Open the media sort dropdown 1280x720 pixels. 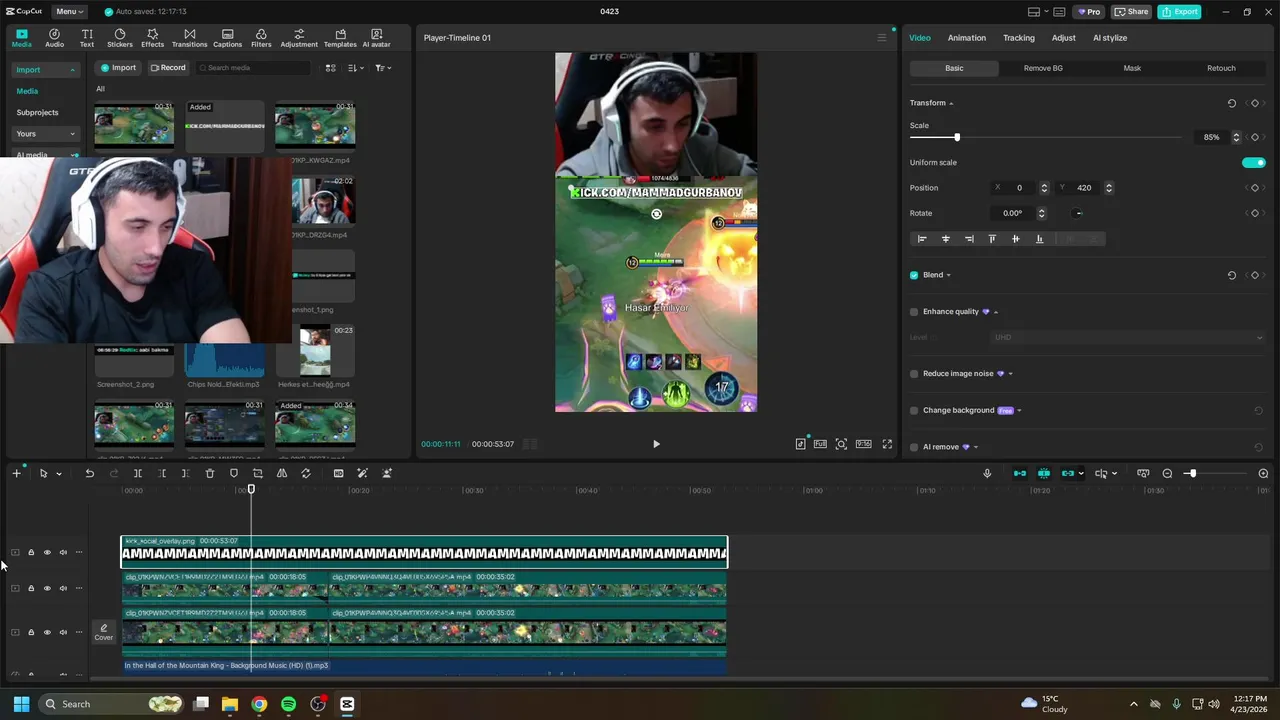(355, 68)
